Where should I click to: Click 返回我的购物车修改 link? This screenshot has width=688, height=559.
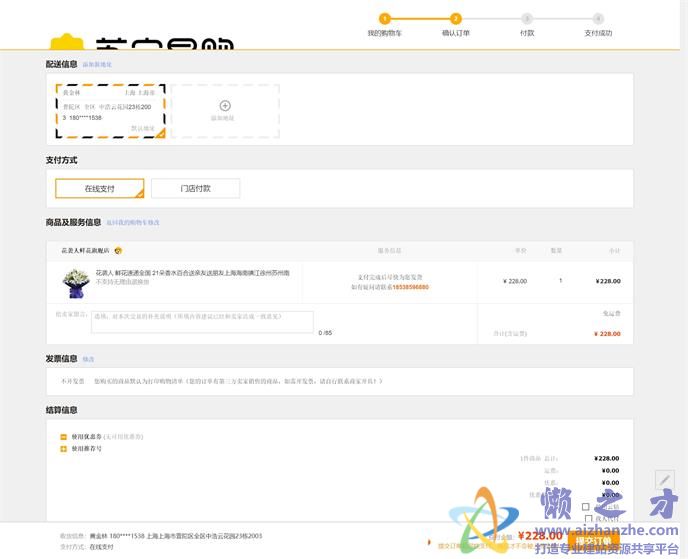point(133,222)
